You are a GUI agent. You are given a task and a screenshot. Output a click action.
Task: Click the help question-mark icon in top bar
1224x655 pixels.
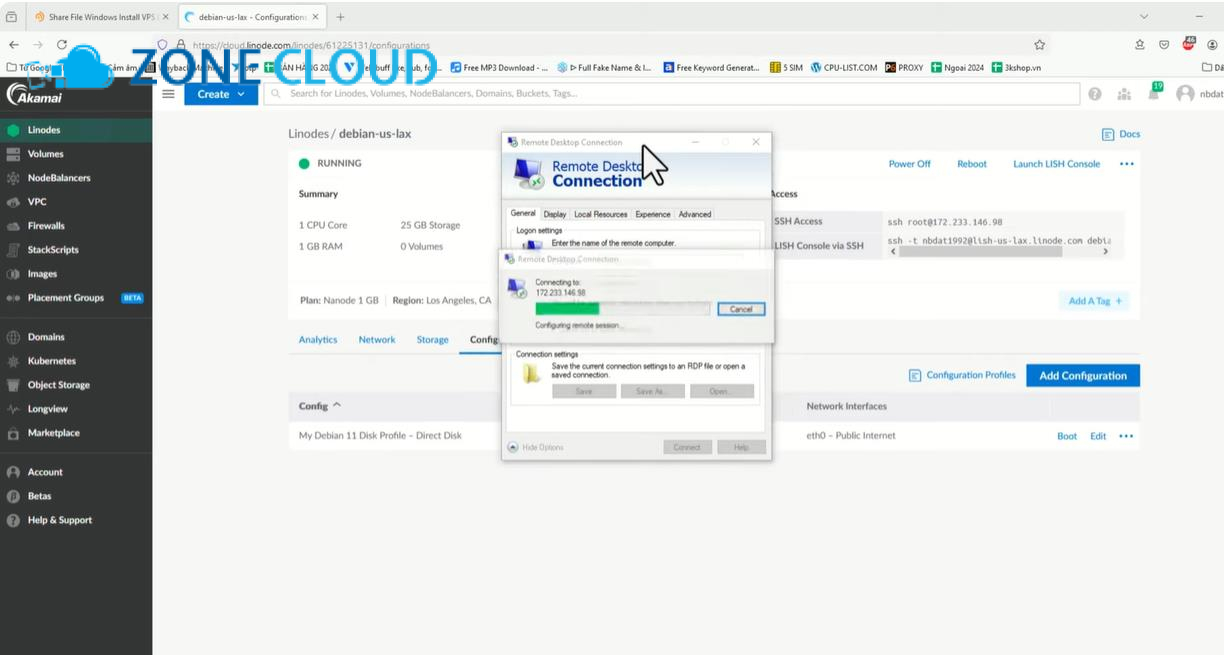(1094, 93)
